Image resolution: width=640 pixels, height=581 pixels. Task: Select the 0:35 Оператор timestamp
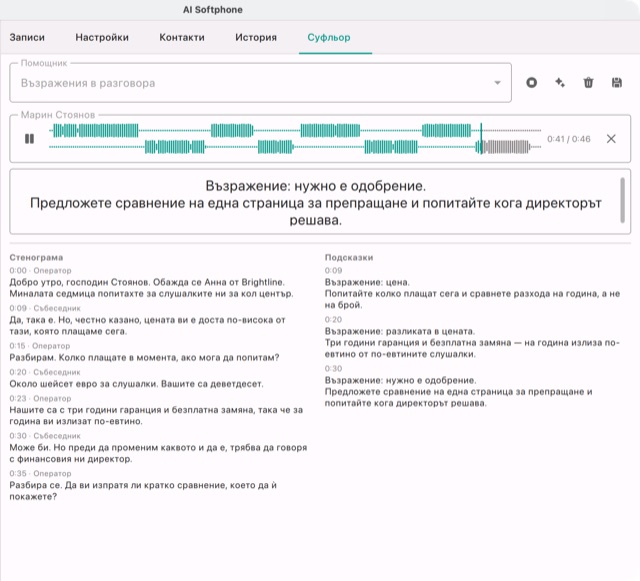pos(40,473)
